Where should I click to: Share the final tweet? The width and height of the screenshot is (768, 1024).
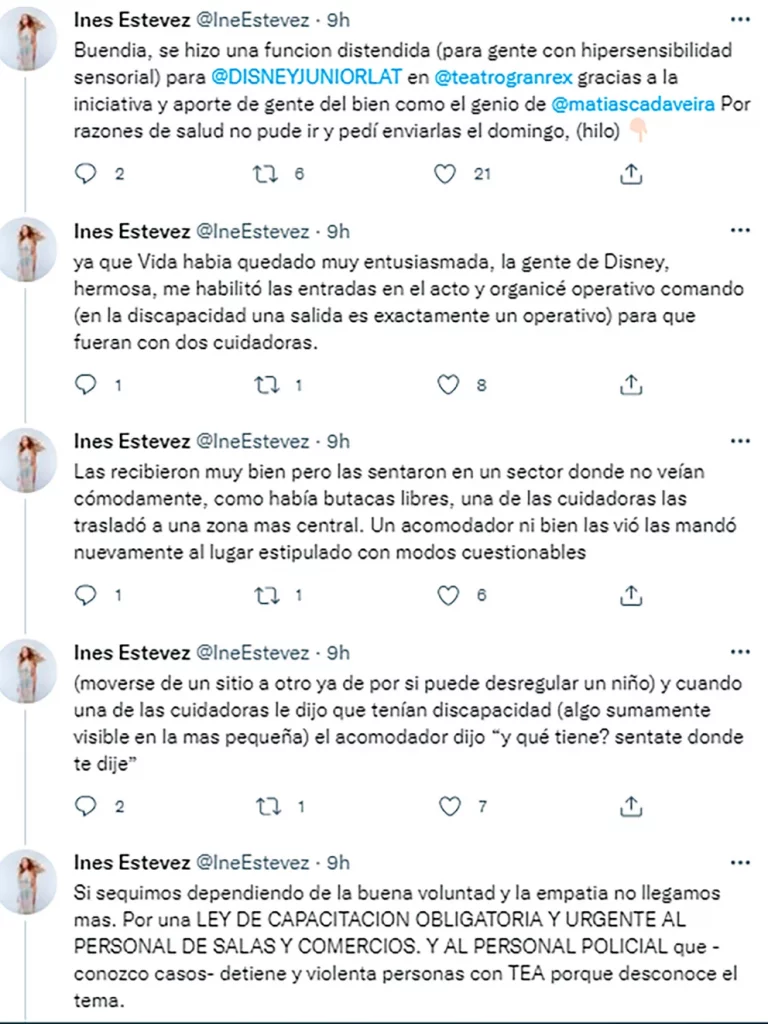tap(631, 1020)
